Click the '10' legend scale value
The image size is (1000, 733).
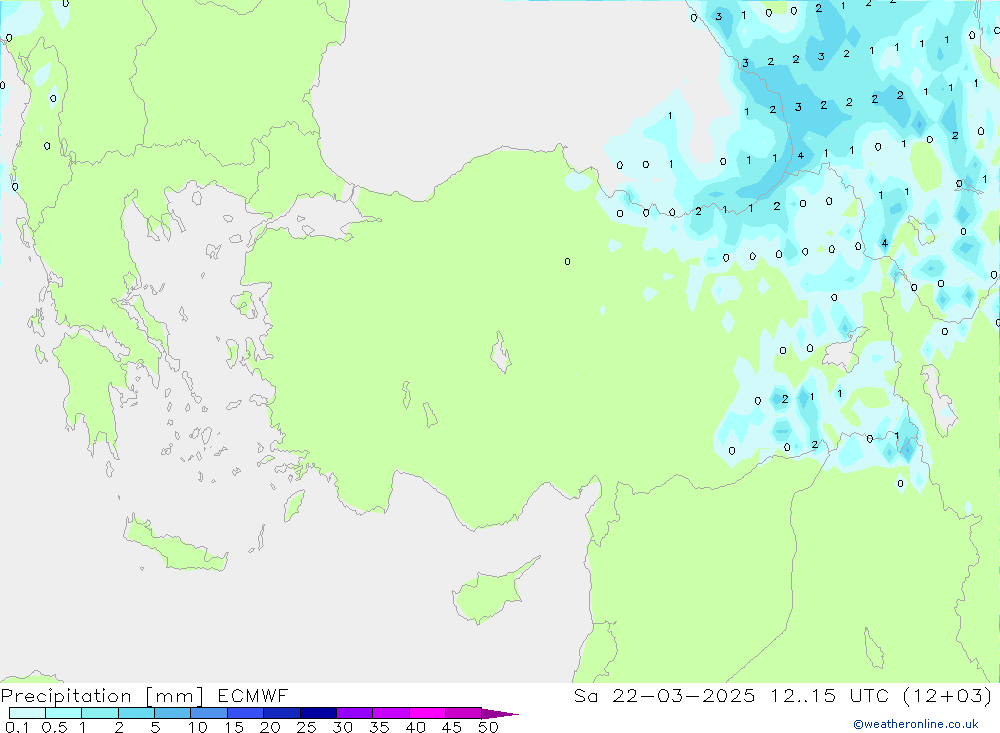pos(198,727)
